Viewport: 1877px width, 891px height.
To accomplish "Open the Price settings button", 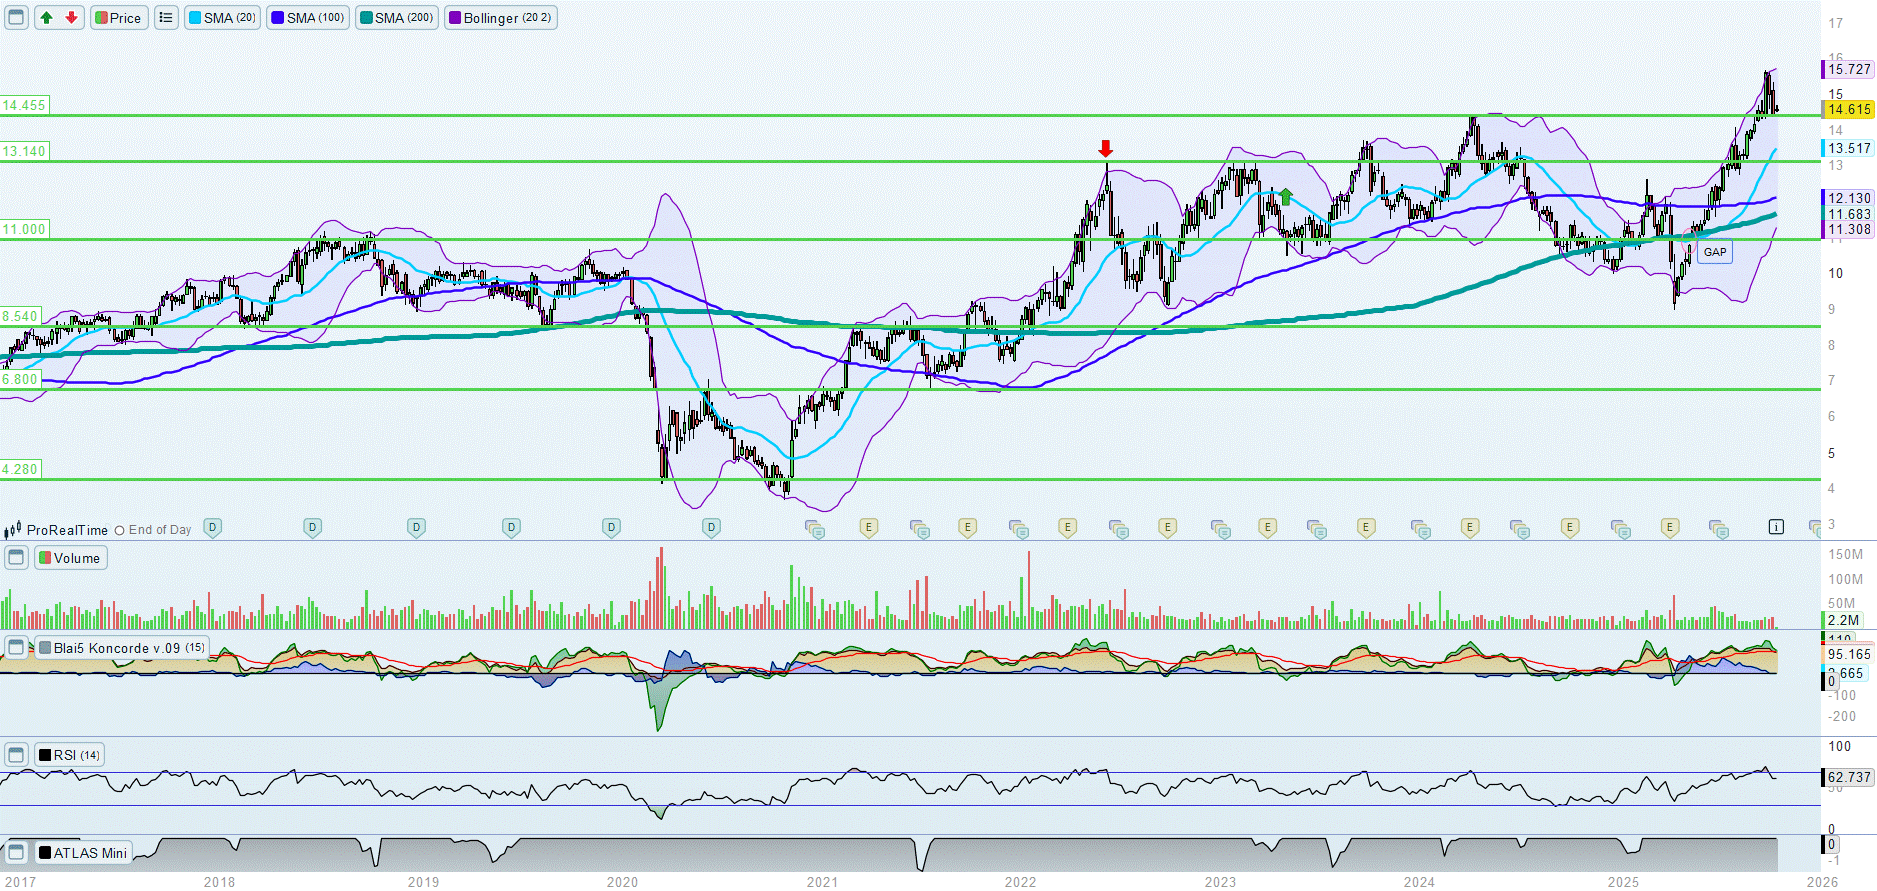I will 119,18.
